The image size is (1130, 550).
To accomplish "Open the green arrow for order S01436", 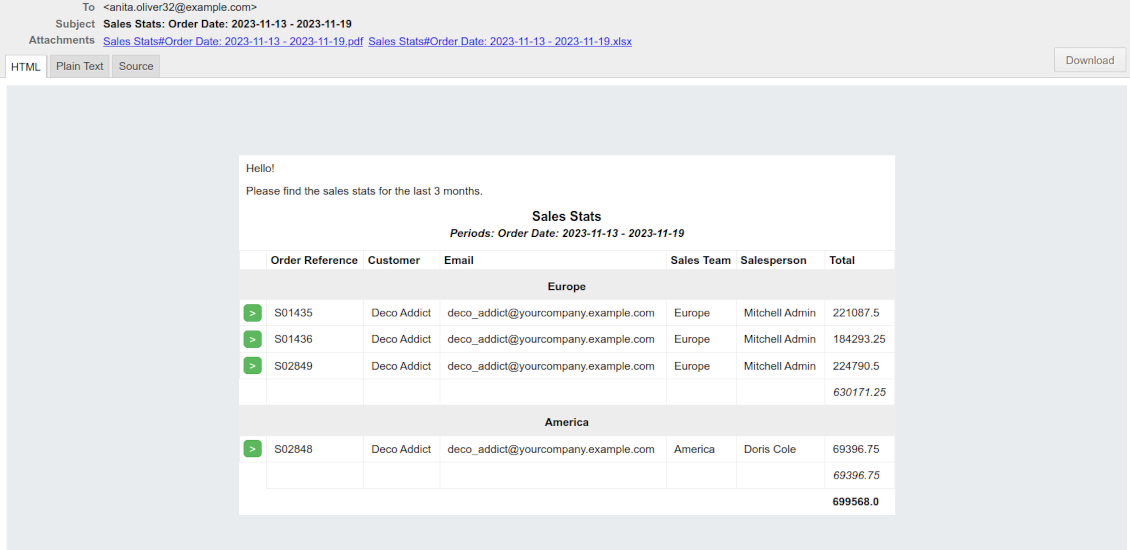I will click(x=252, y=339).
